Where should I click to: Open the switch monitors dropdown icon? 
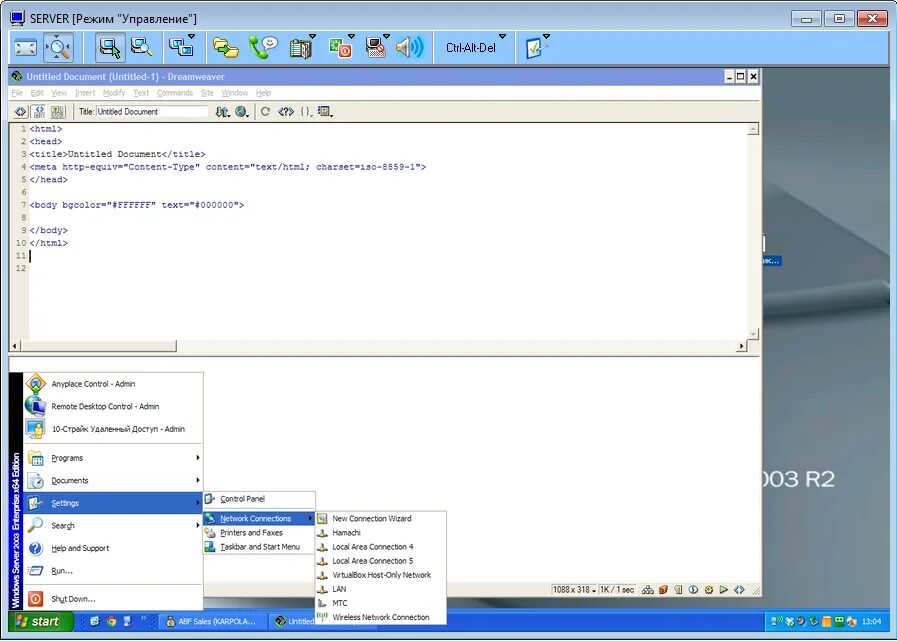coord(182,48)
